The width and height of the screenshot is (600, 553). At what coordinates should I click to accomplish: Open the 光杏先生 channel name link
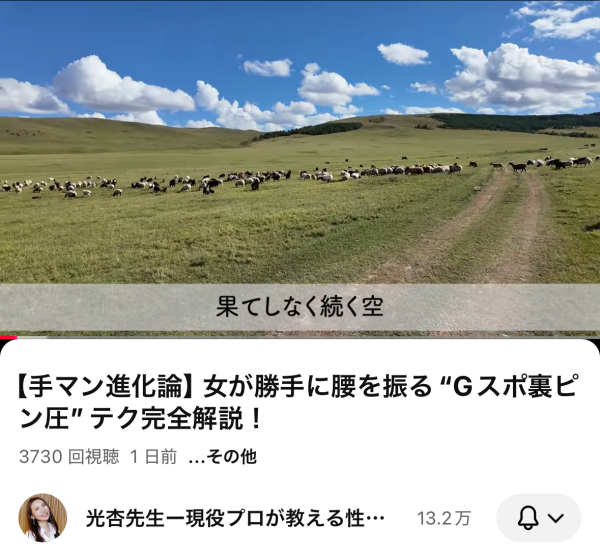[x=235, y=518]
